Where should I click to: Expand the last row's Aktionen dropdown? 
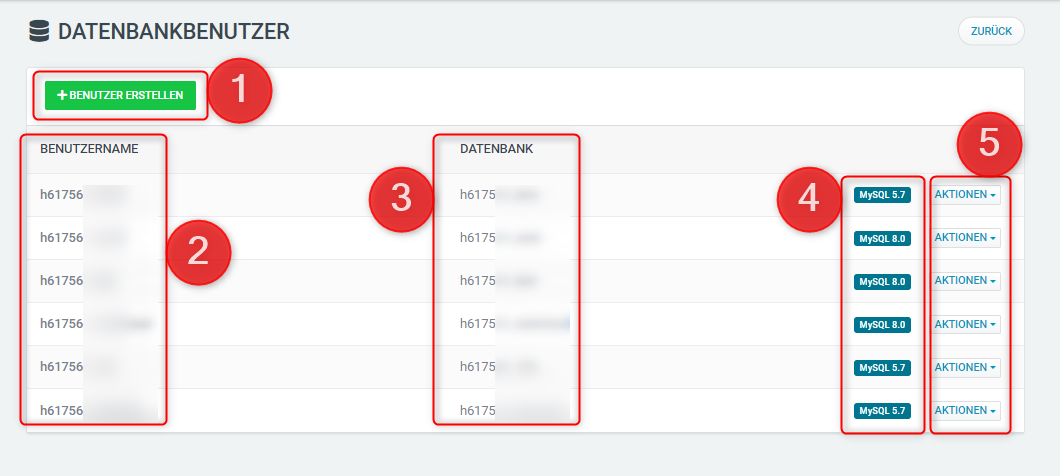coord(966,410)
